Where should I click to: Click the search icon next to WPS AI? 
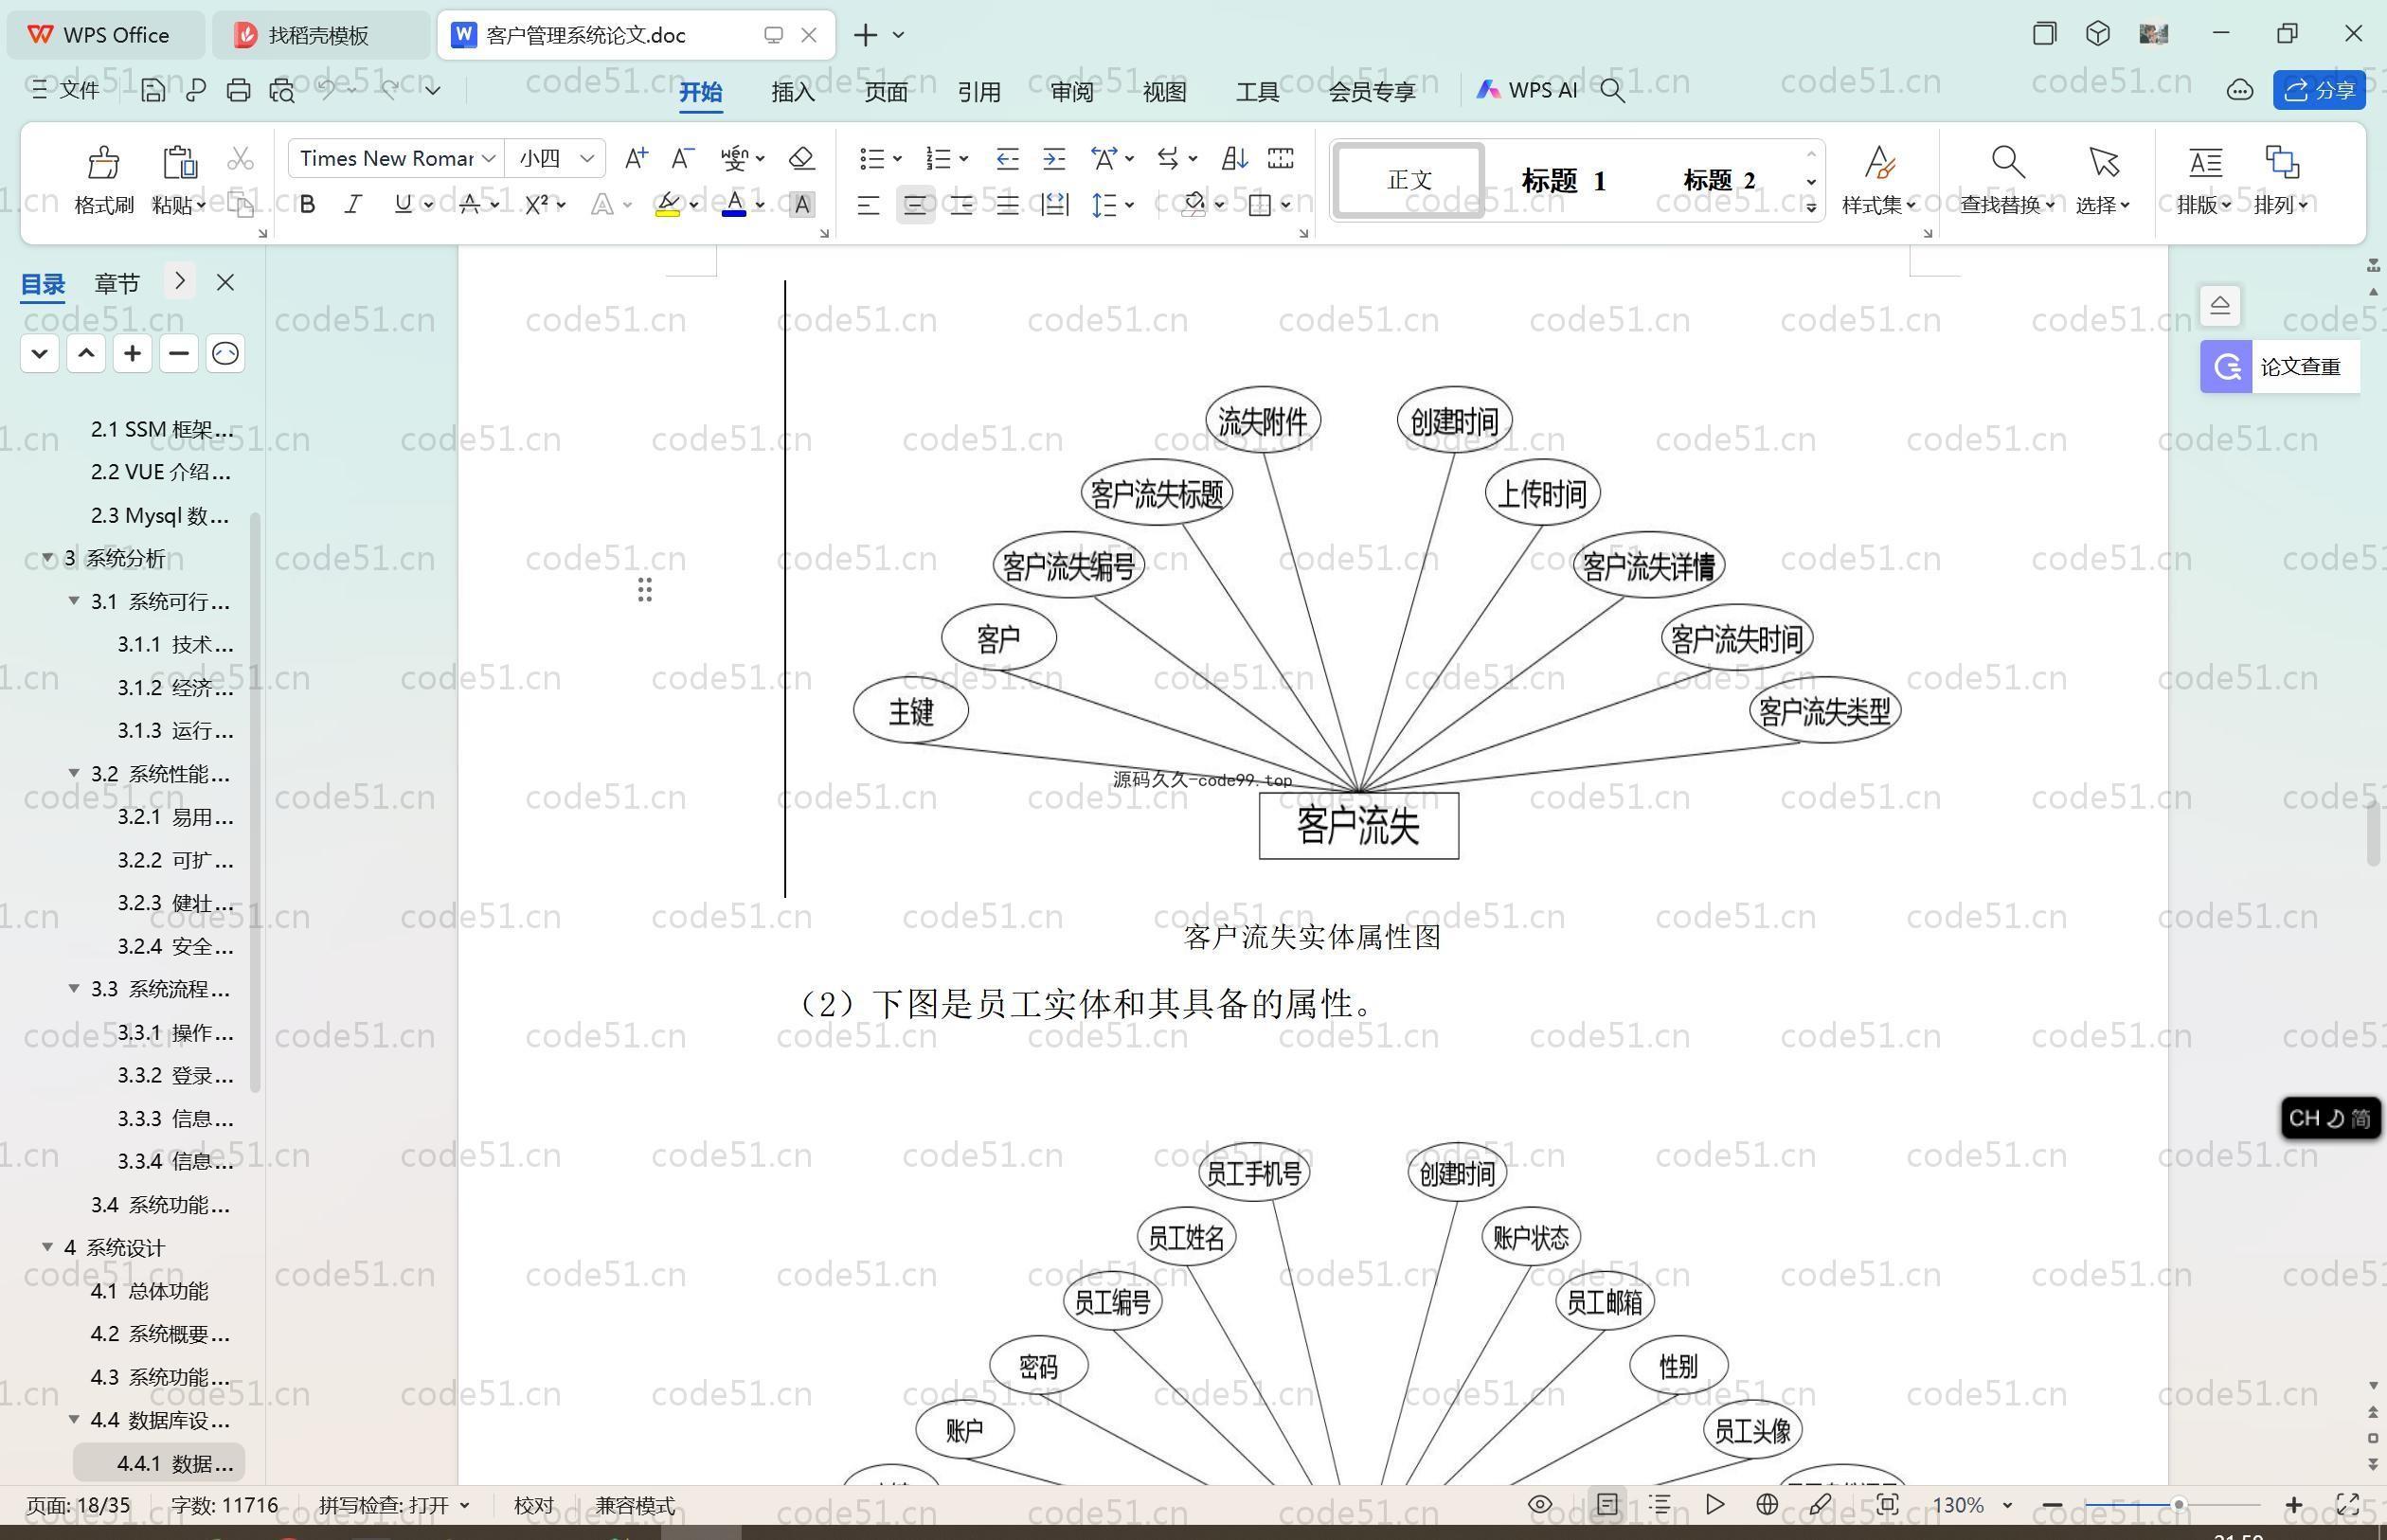click(x=1612, y=91)
